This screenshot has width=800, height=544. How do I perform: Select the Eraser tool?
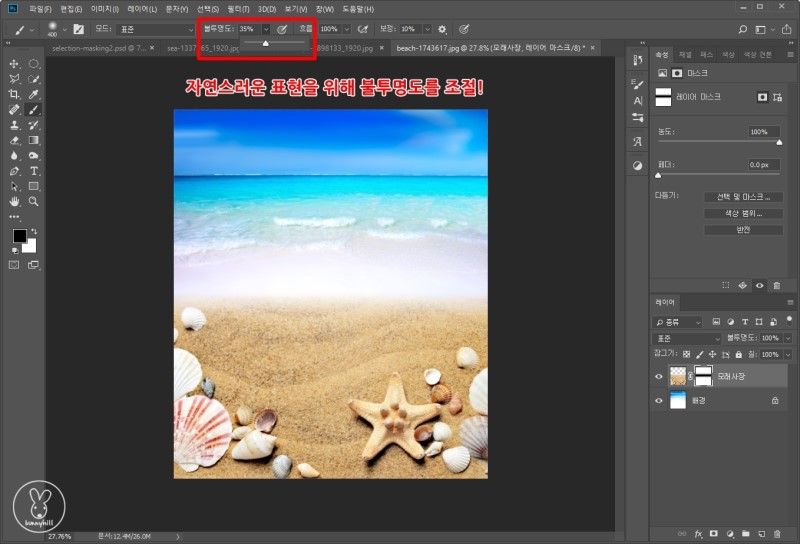click(14, 140)
